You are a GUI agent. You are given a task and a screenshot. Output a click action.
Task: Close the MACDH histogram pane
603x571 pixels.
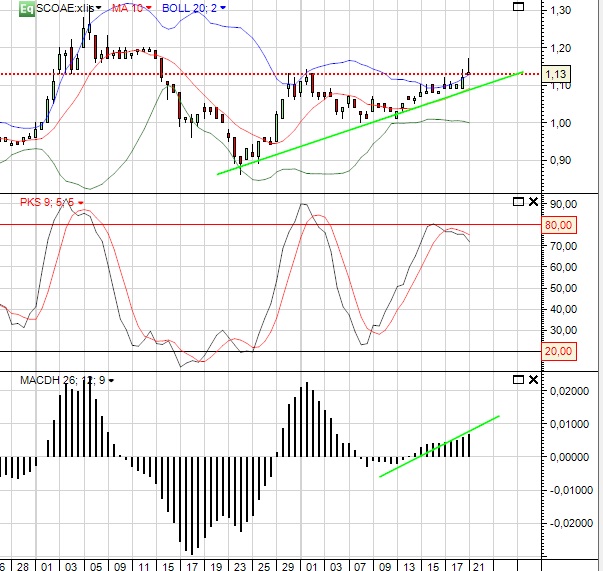coord(533,380)
